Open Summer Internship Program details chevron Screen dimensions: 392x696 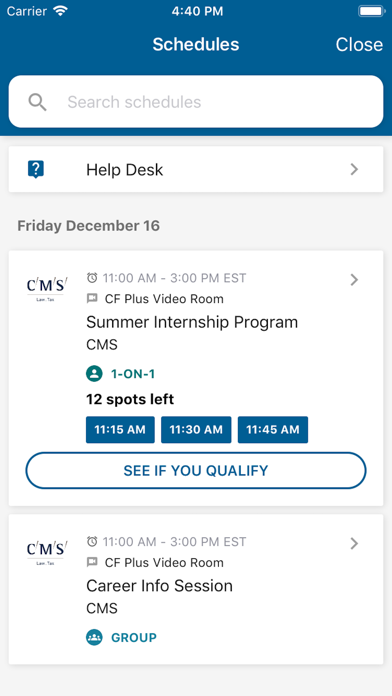(x=354, y=280)
